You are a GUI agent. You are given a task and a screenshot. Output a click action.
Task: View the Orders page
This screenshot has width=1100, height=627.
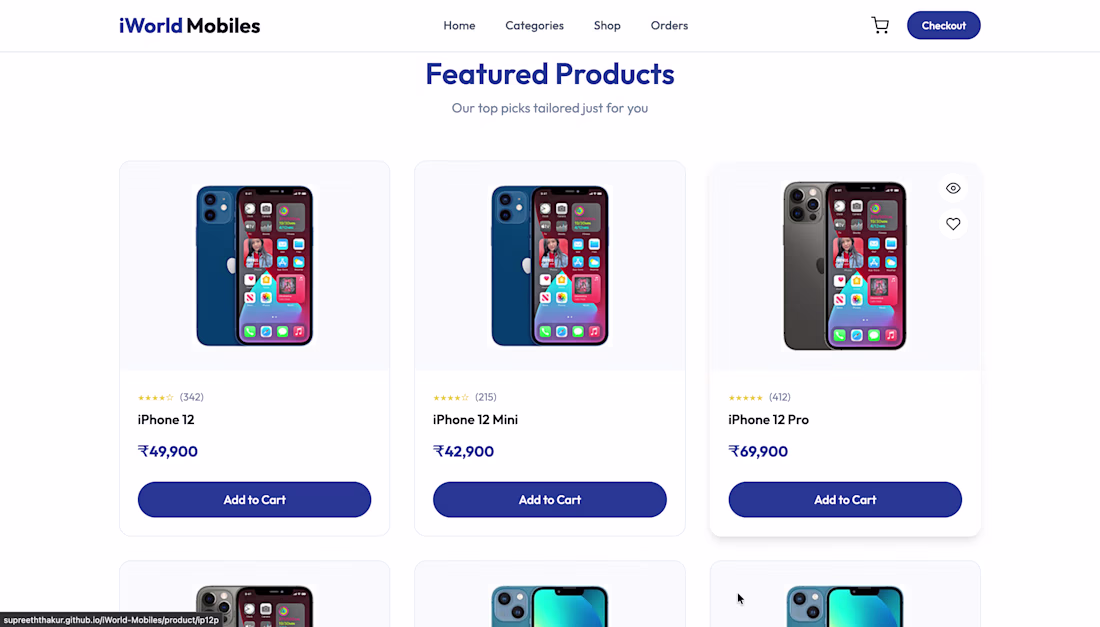[x=669, y=25]
